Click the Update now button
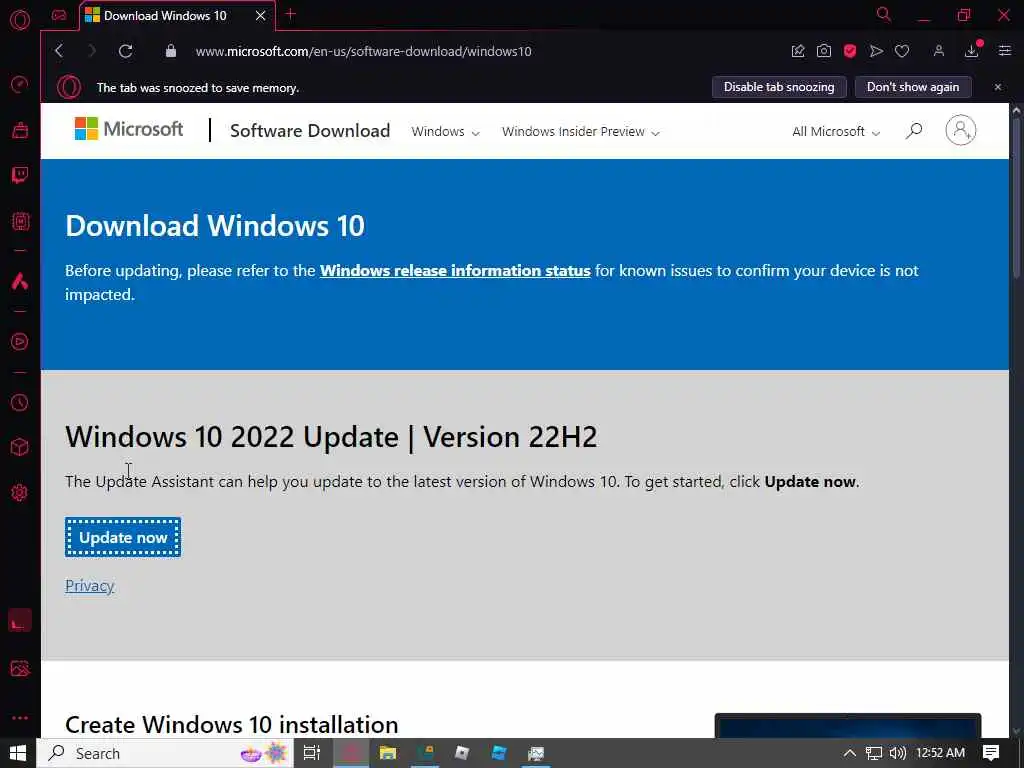 (123, 537)
